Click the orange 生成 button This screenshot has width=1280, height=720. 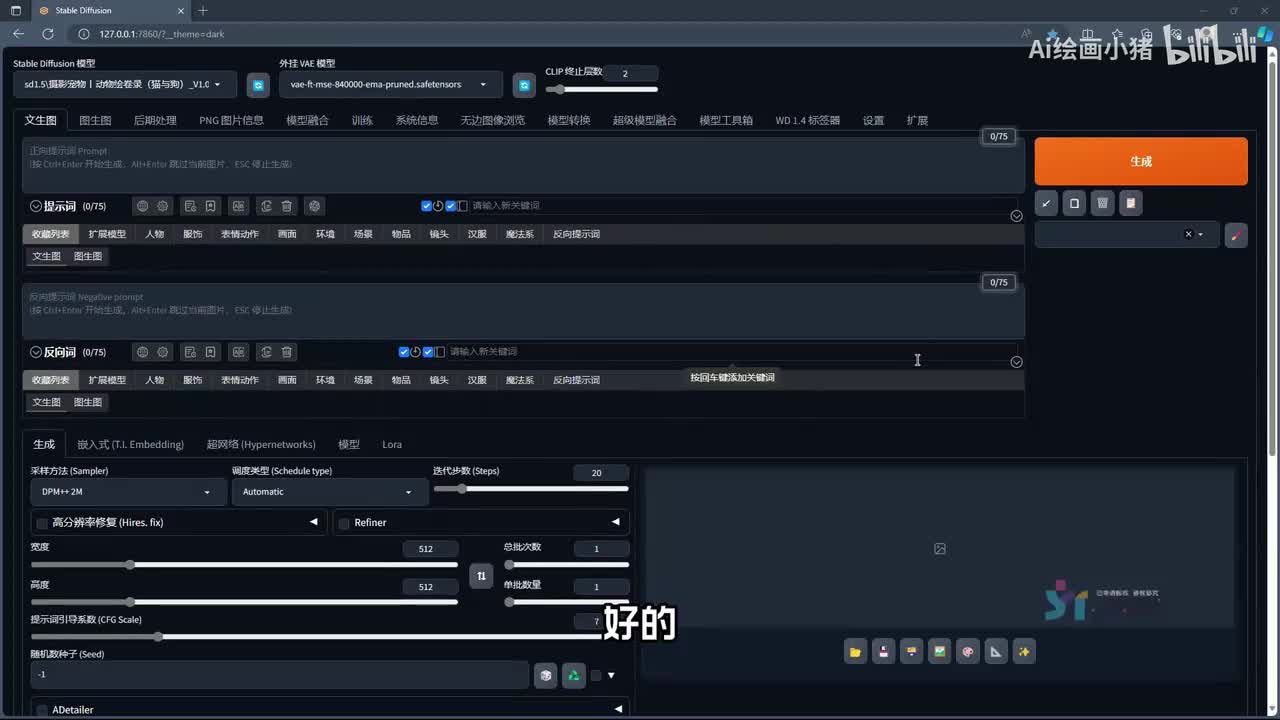1141,161
